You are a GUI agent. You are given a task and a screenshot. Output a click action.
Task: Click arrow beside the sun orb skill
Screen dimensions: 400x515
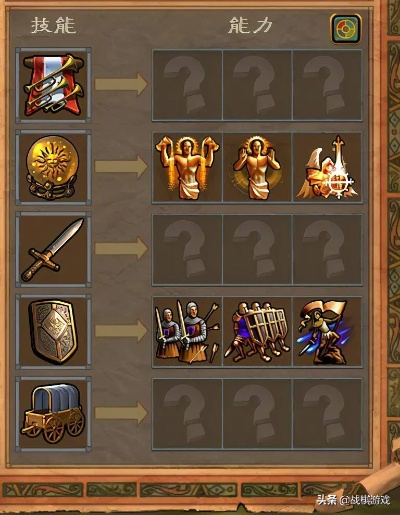[x=121, y=166]
